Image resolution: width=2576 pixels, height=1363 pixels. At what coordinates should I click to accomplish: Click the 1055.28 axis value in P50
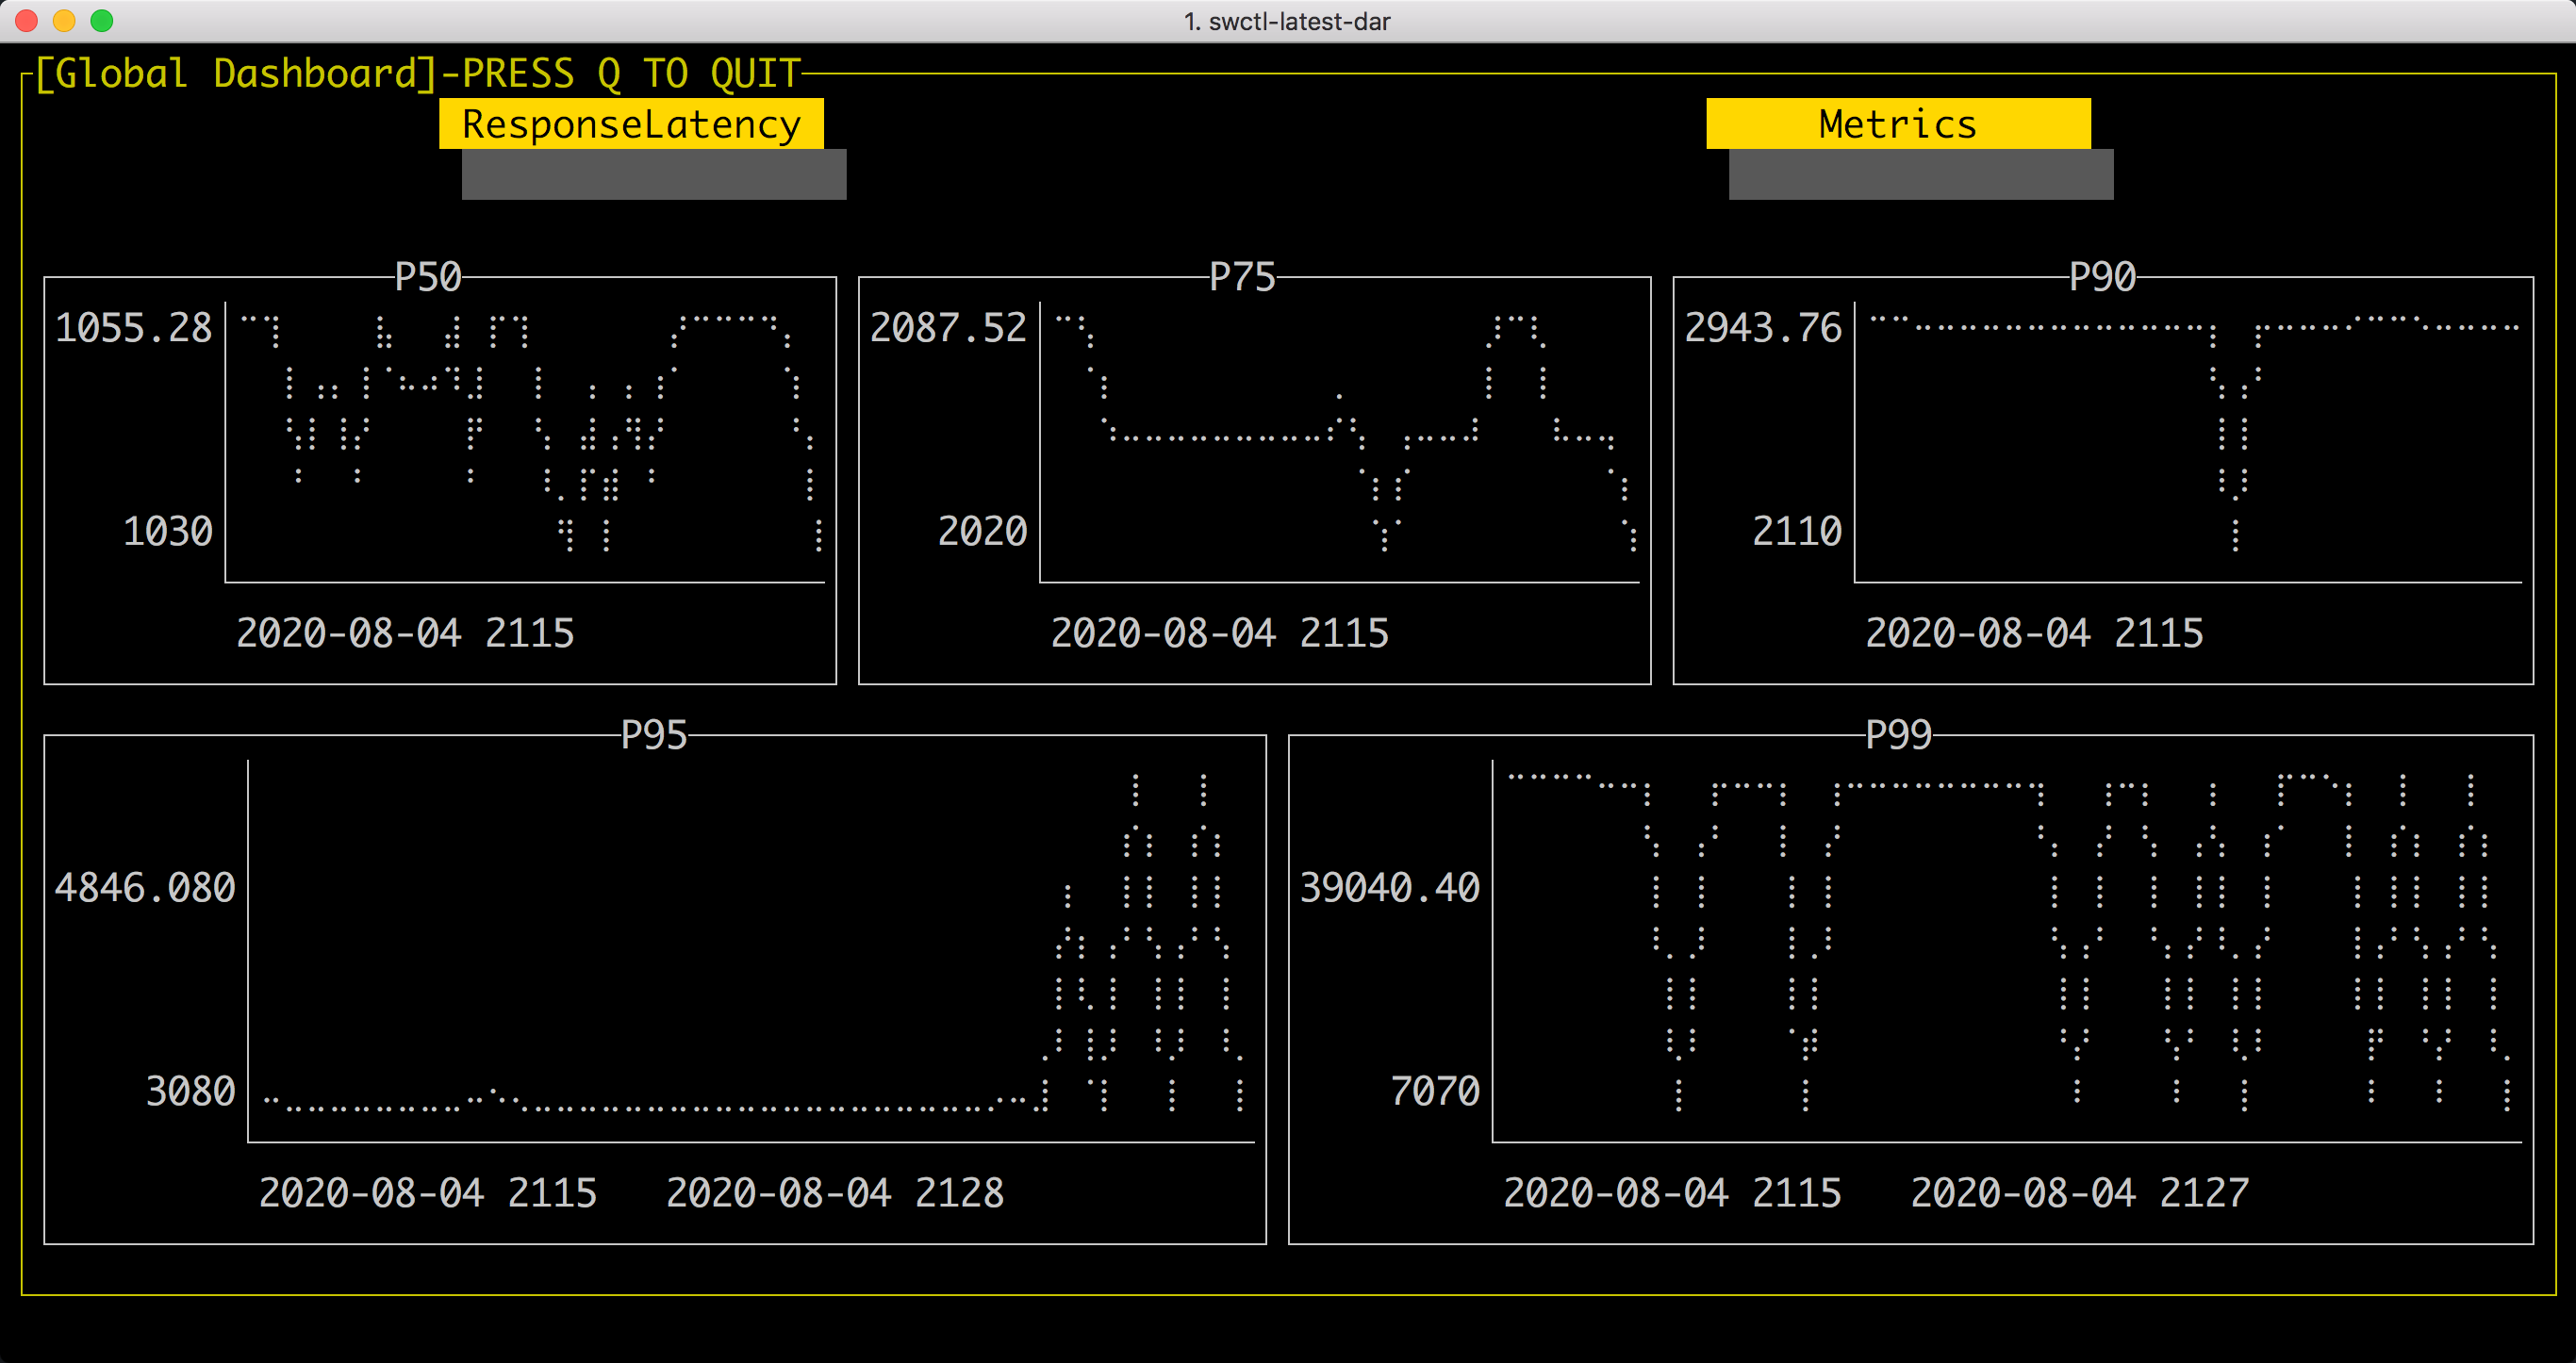pos(133,328)
